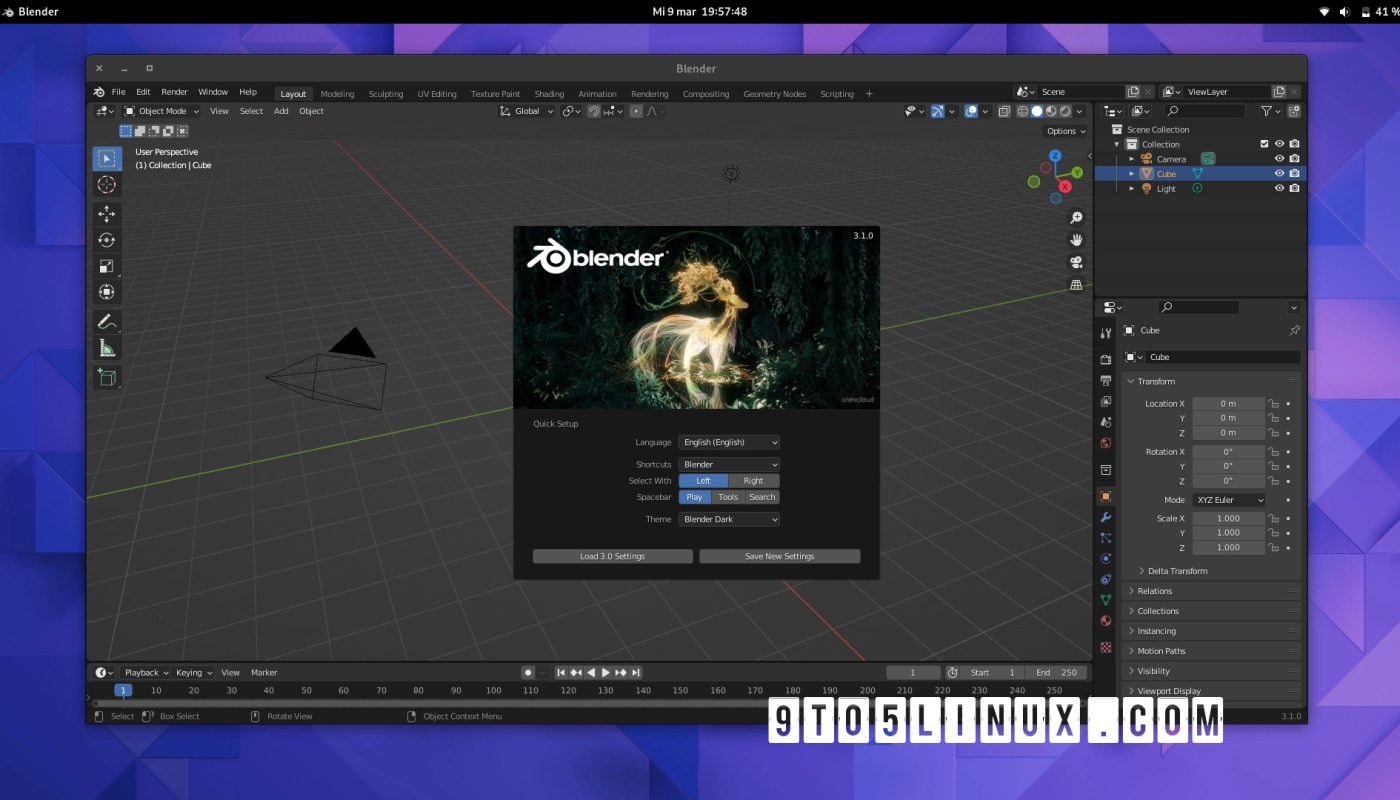1400x800 pixels.
Task: Jump to the timeline end frame button
Action: (636, 673)
